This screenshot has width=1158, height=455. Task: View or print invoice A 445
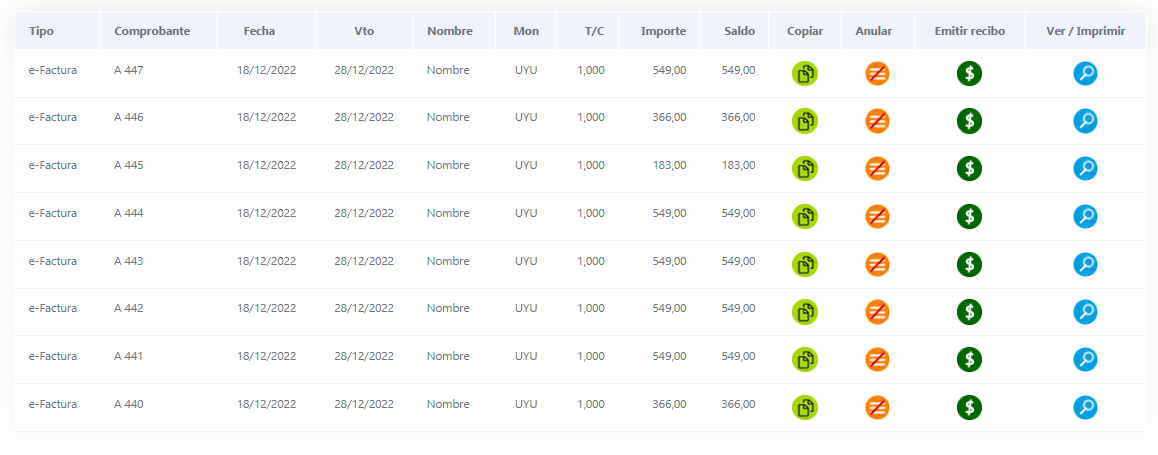point(1085,168)
